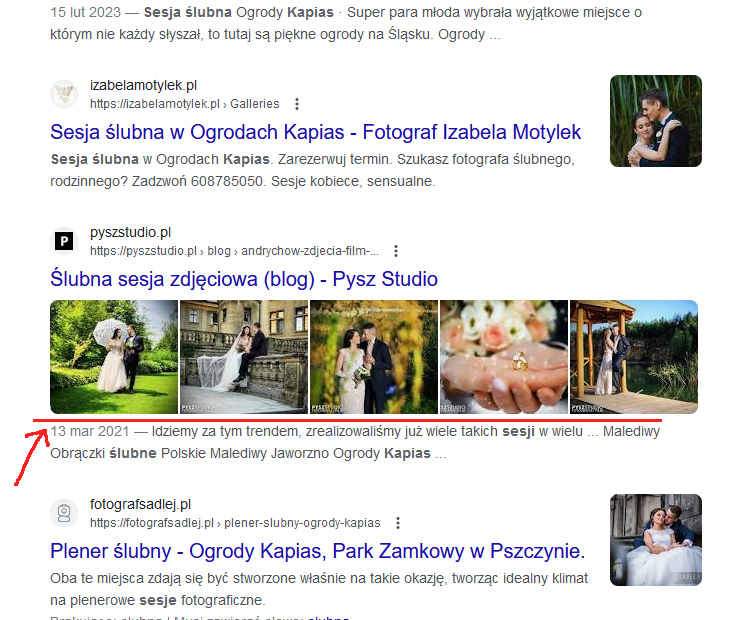Open couple at wooden gazebo photo thumbnail
This screenshot has height=620, width=735.
click(634, 357)
